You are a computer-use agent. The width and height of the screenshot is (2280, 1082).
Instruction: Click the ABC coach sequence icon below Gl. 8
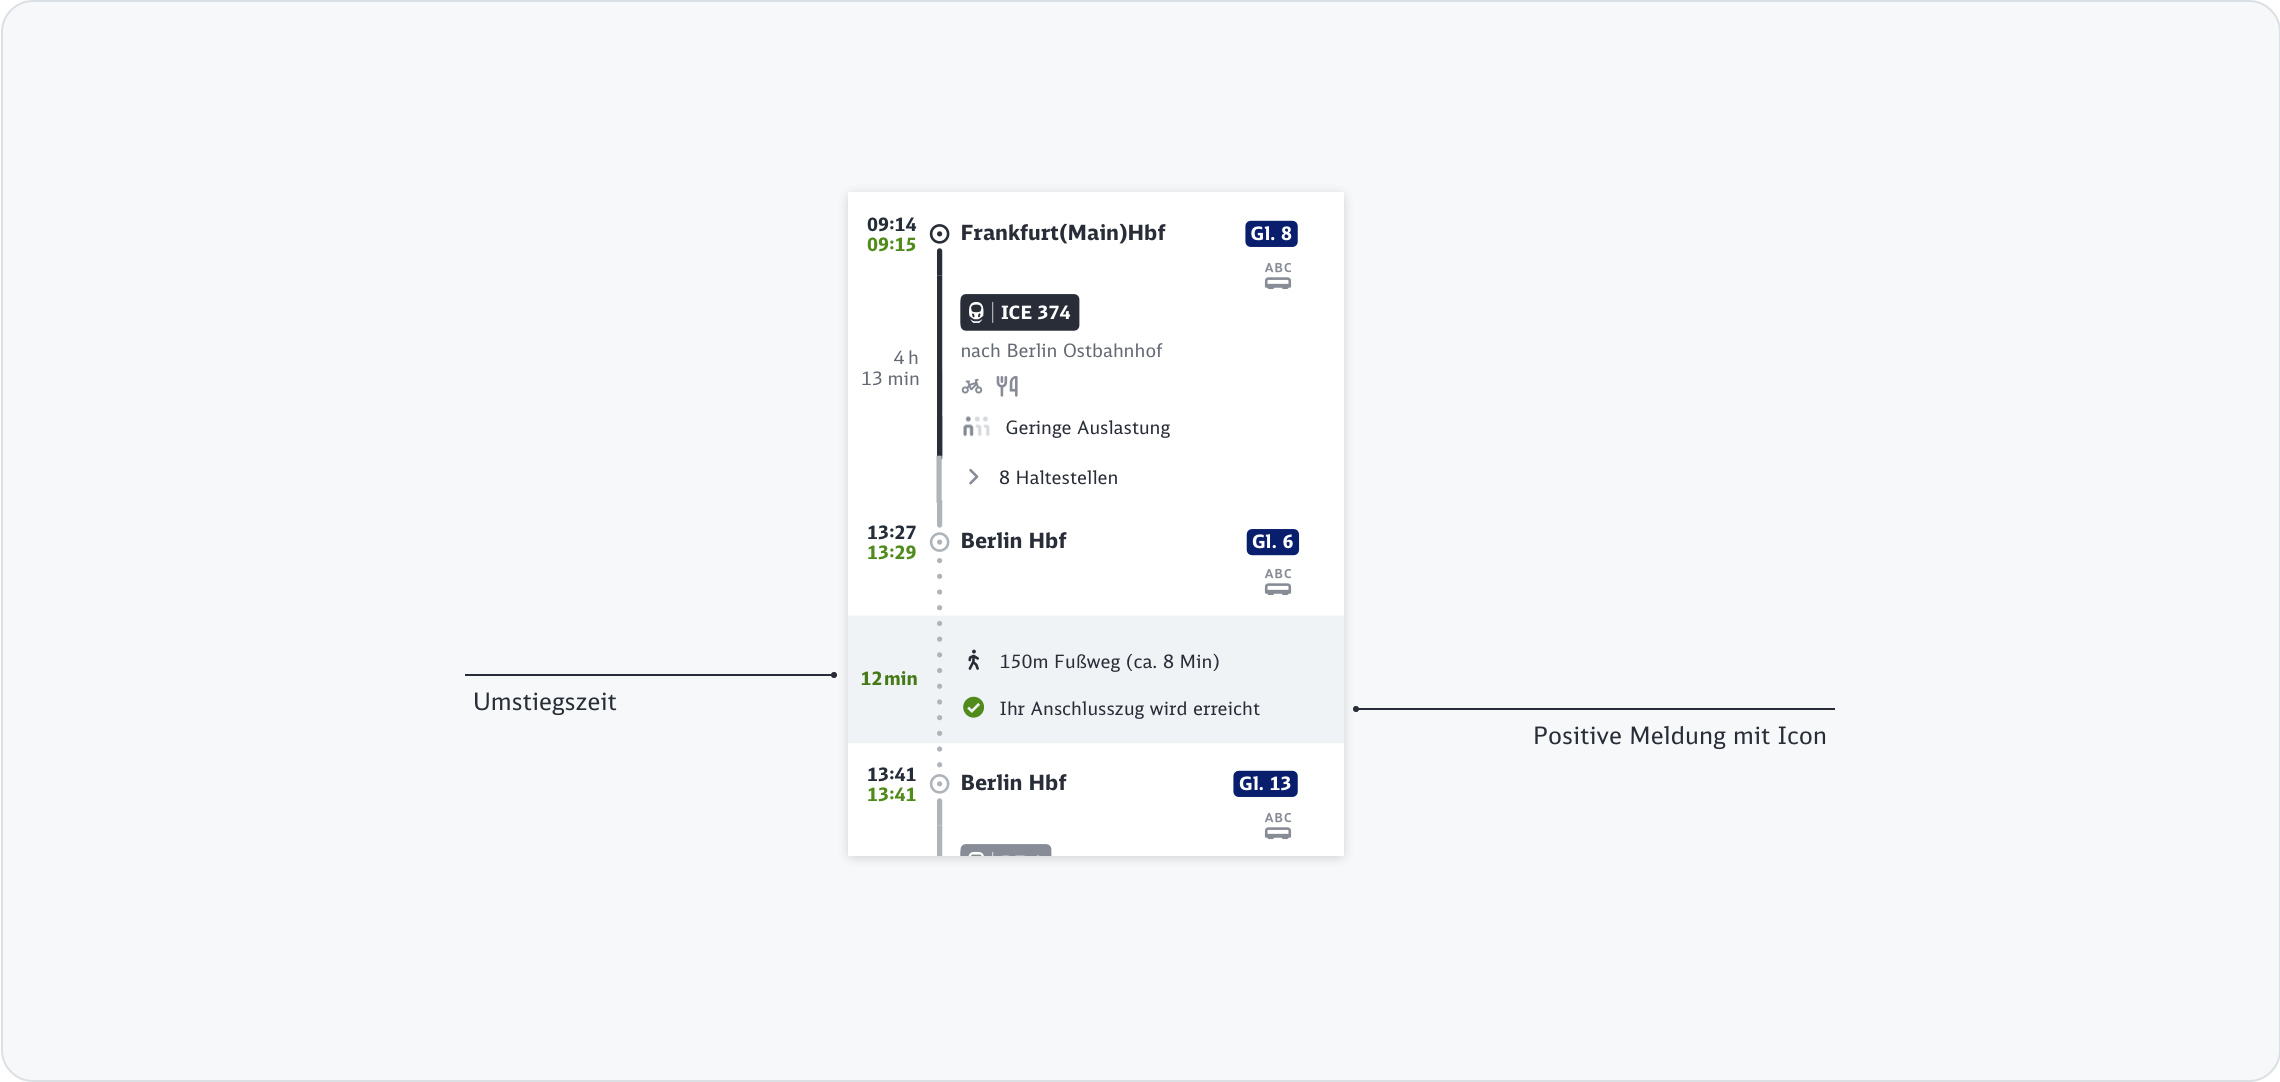[1278, 276]
